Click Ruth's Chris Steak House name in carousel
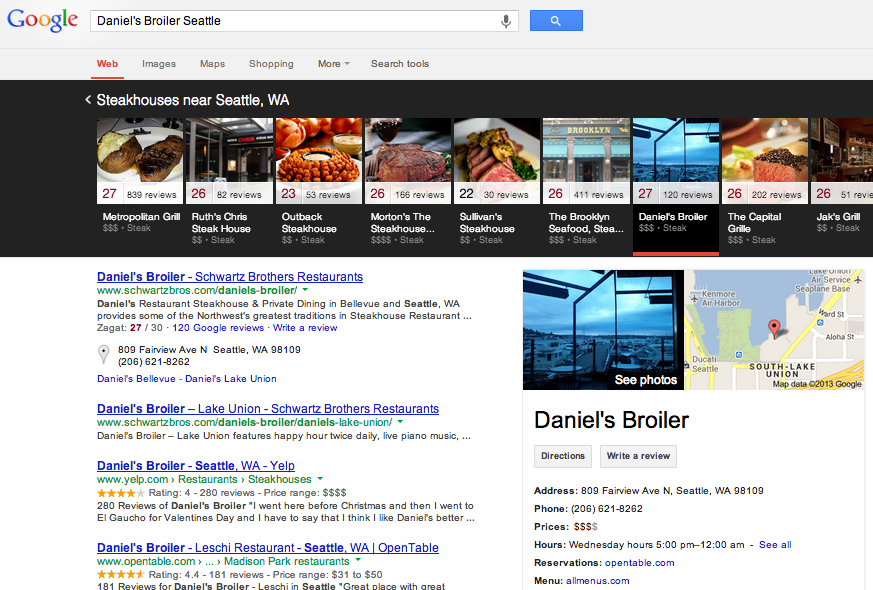The image size is (873, 590). [x=221, y=223]
